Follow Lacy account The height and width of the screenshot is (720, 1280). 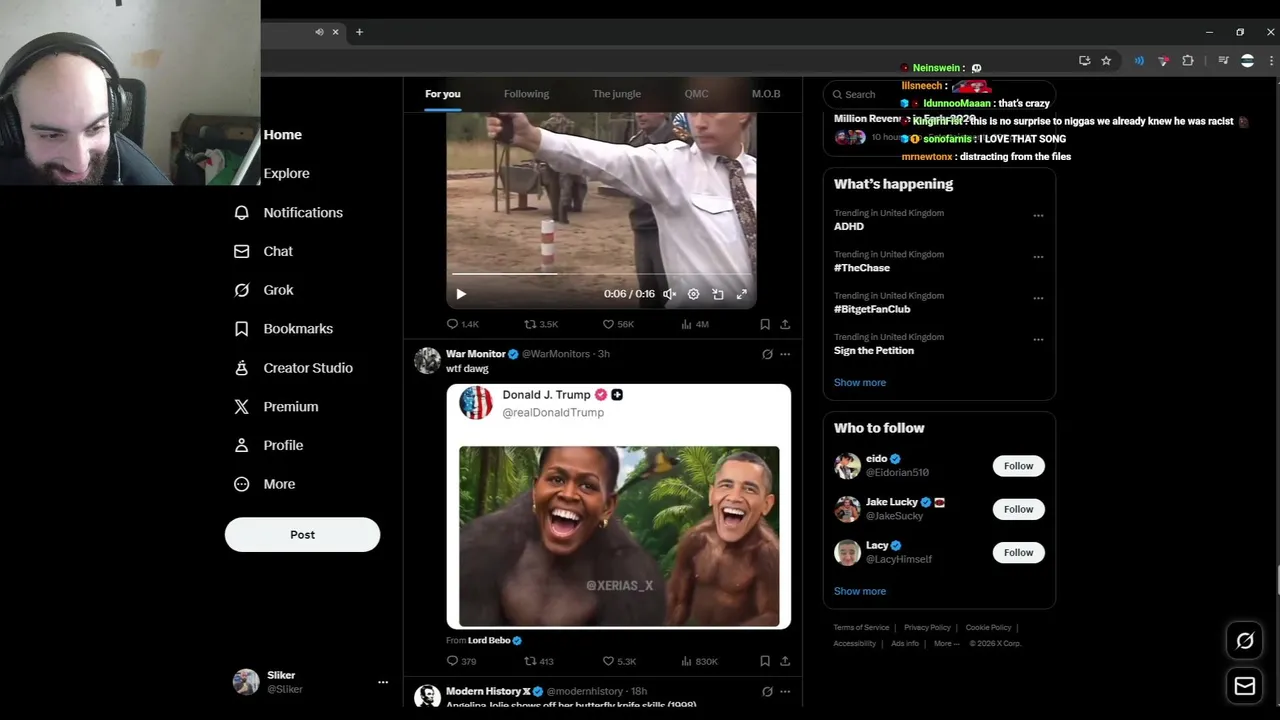(1018, 552)
